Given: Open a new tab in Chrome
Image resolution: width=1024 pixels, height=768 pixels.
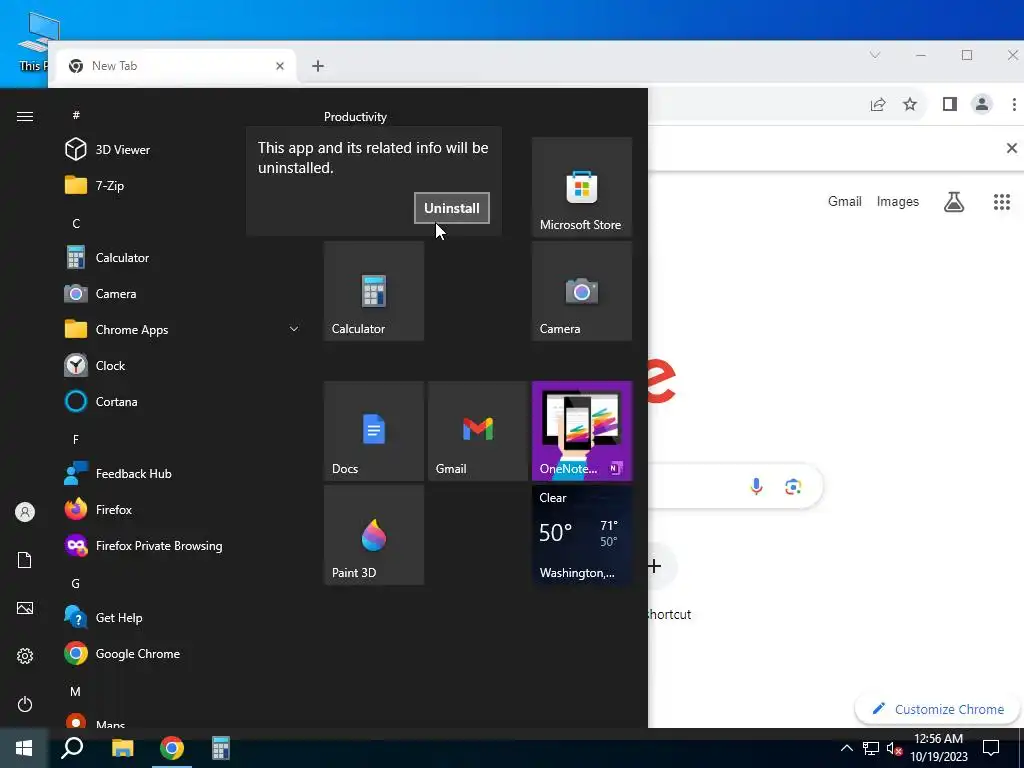Looking at the screenshot, I should pyautogui.click(x=317, y=66).
